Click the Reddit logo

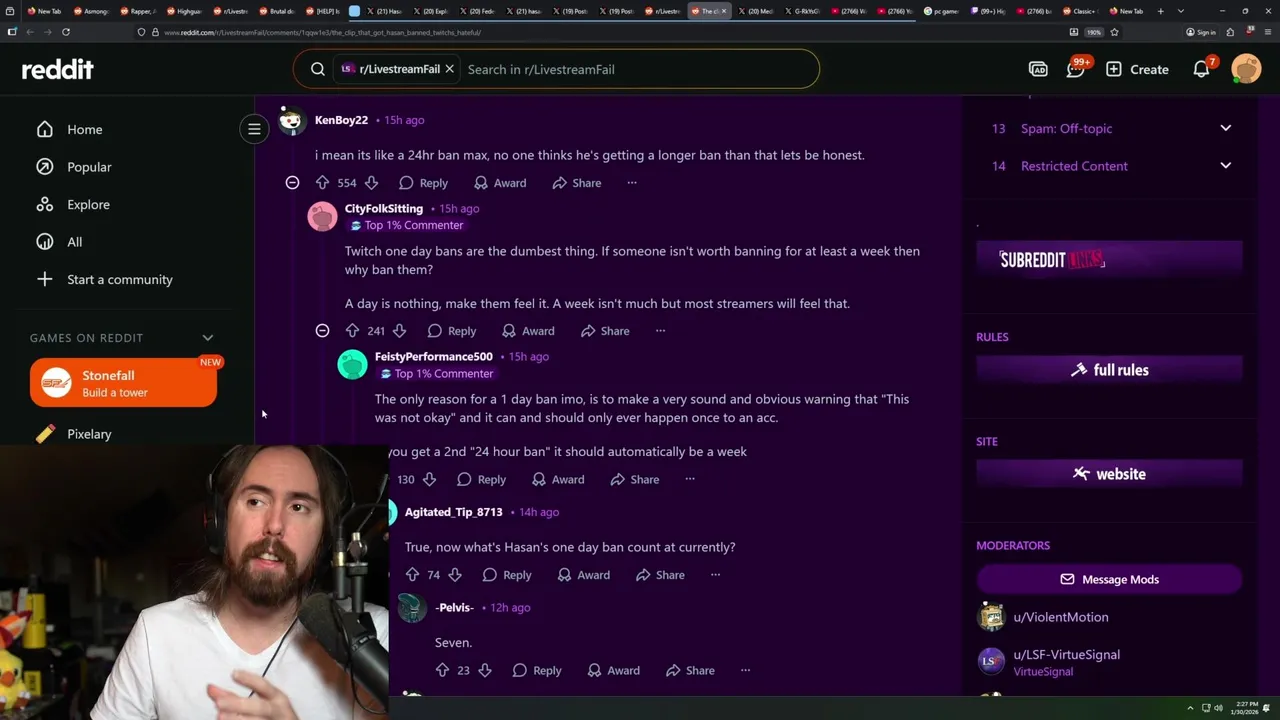pyautogui.click(x=58, y=69)
